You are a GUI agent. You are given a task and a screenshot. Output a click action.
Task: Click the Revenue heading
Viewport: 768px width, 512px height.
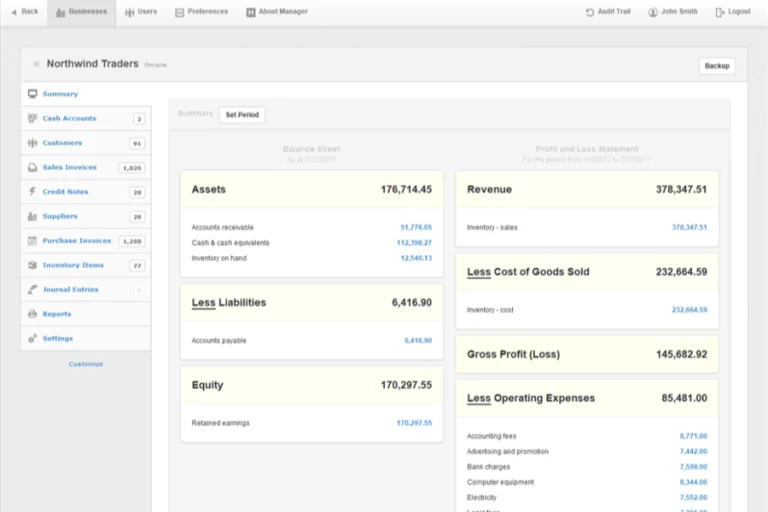[x=489, y=190]
